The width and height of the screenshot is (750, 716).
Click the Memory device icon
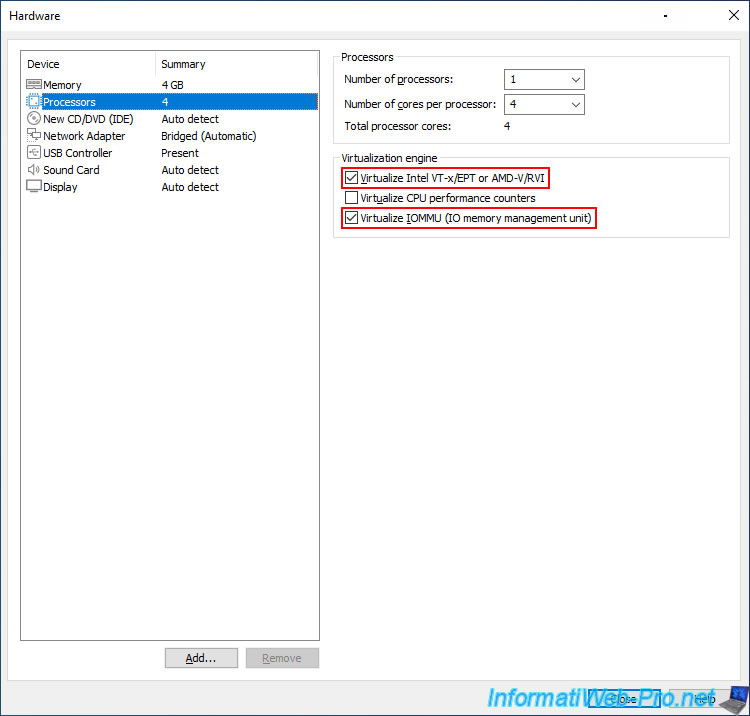pyautogui.click(x=34, y=85)
